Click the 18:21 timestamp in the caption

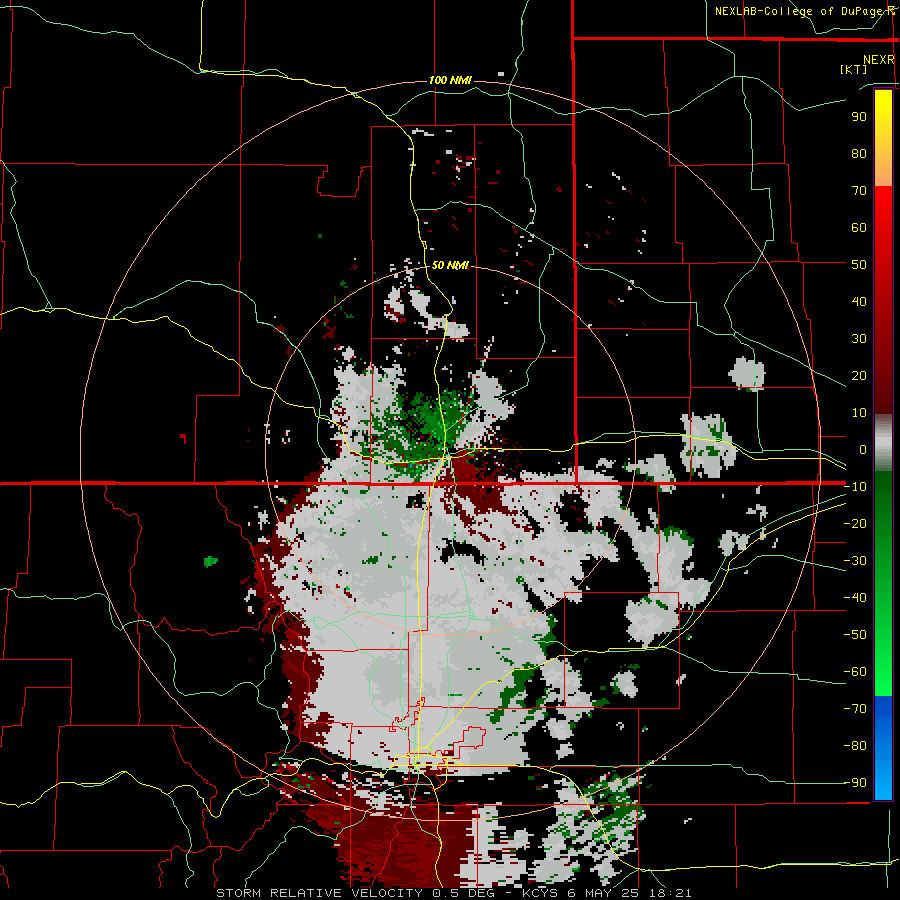670,893
